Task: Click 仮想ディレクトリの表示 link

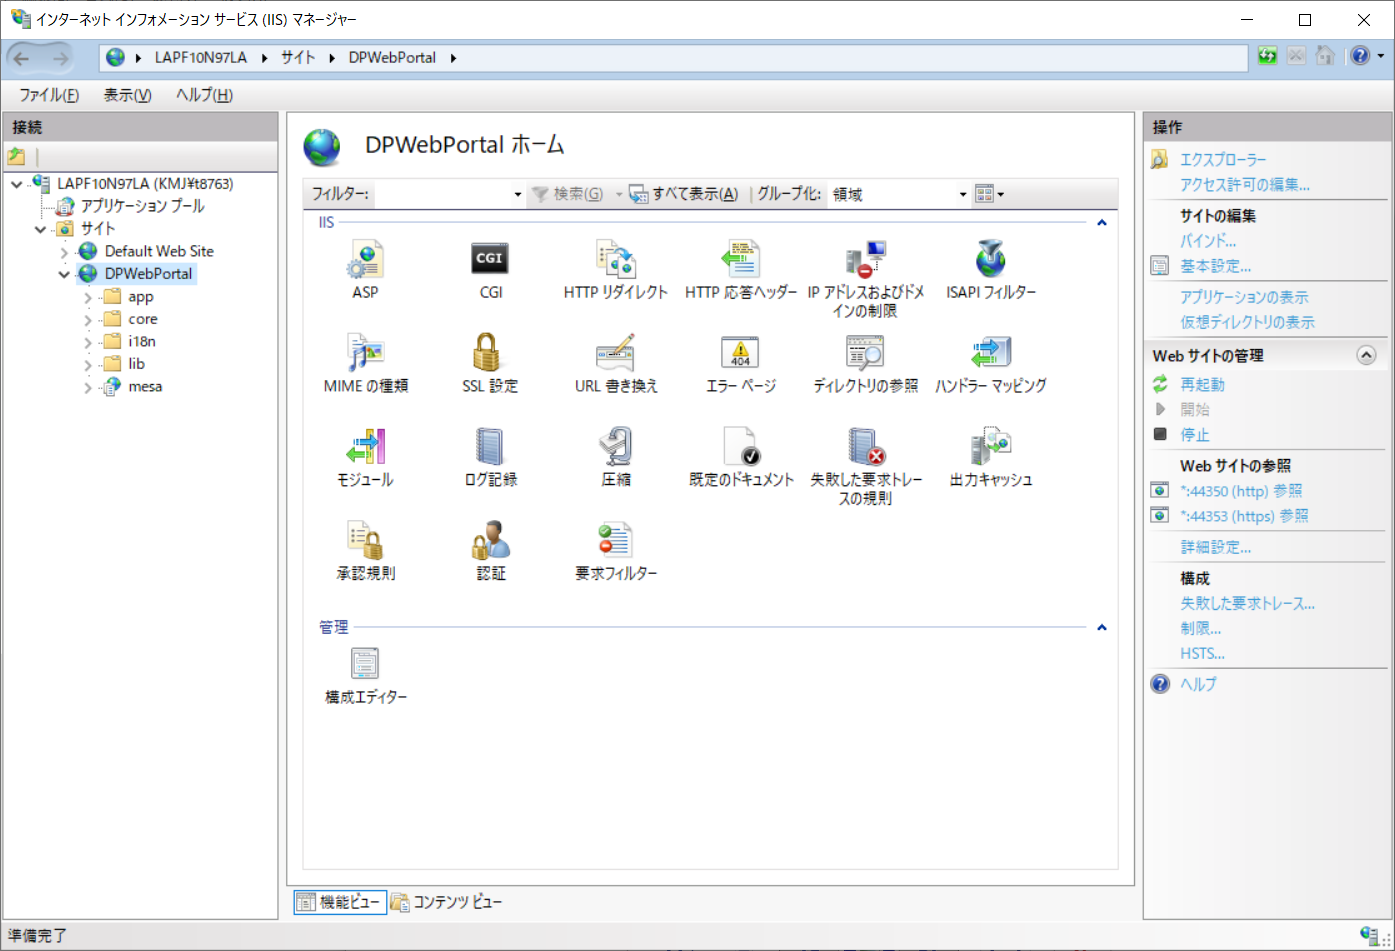Action: (x=1247, y=322)
